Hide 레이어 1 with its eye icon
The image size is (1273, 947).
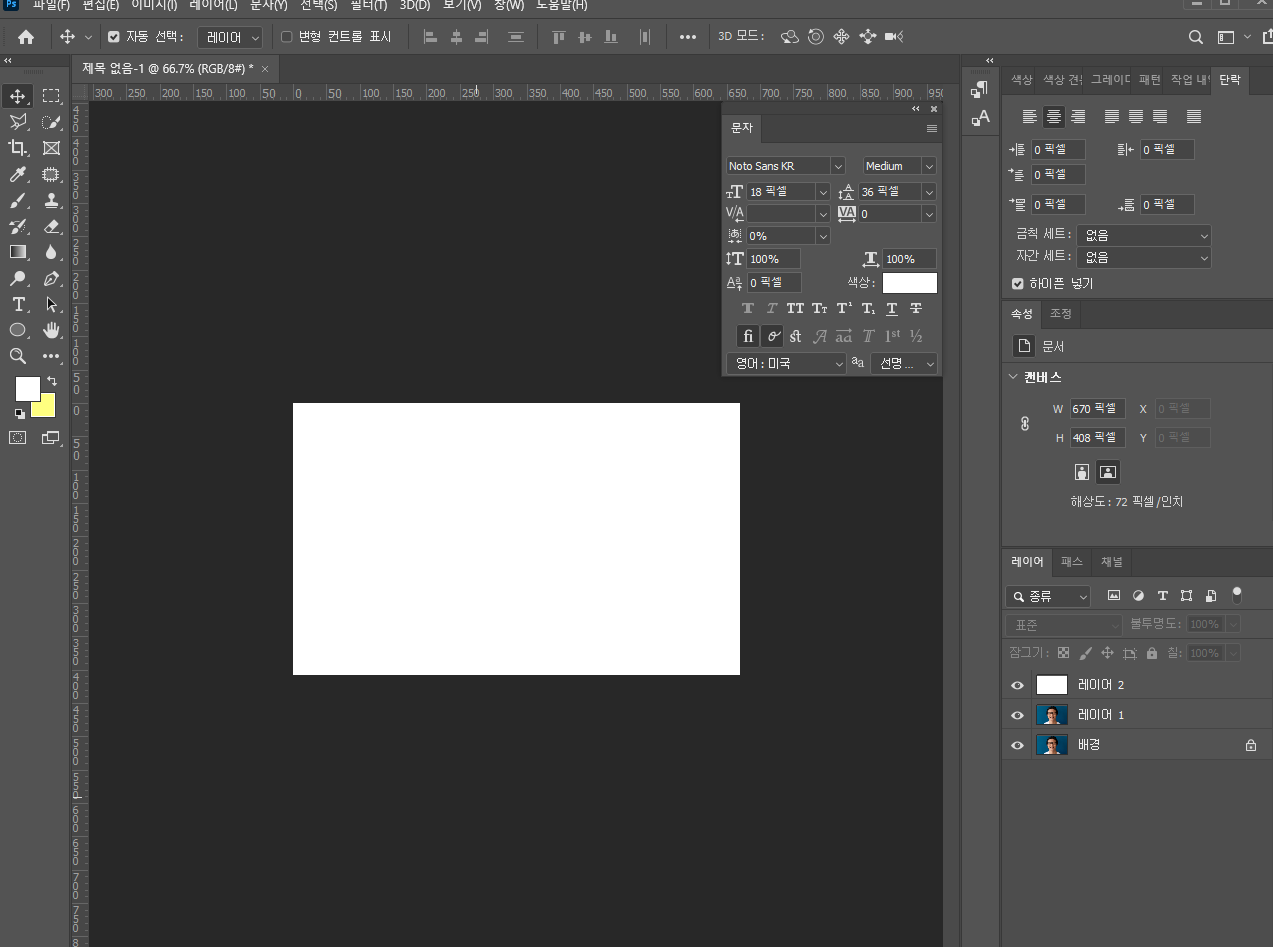(1017, 715)
